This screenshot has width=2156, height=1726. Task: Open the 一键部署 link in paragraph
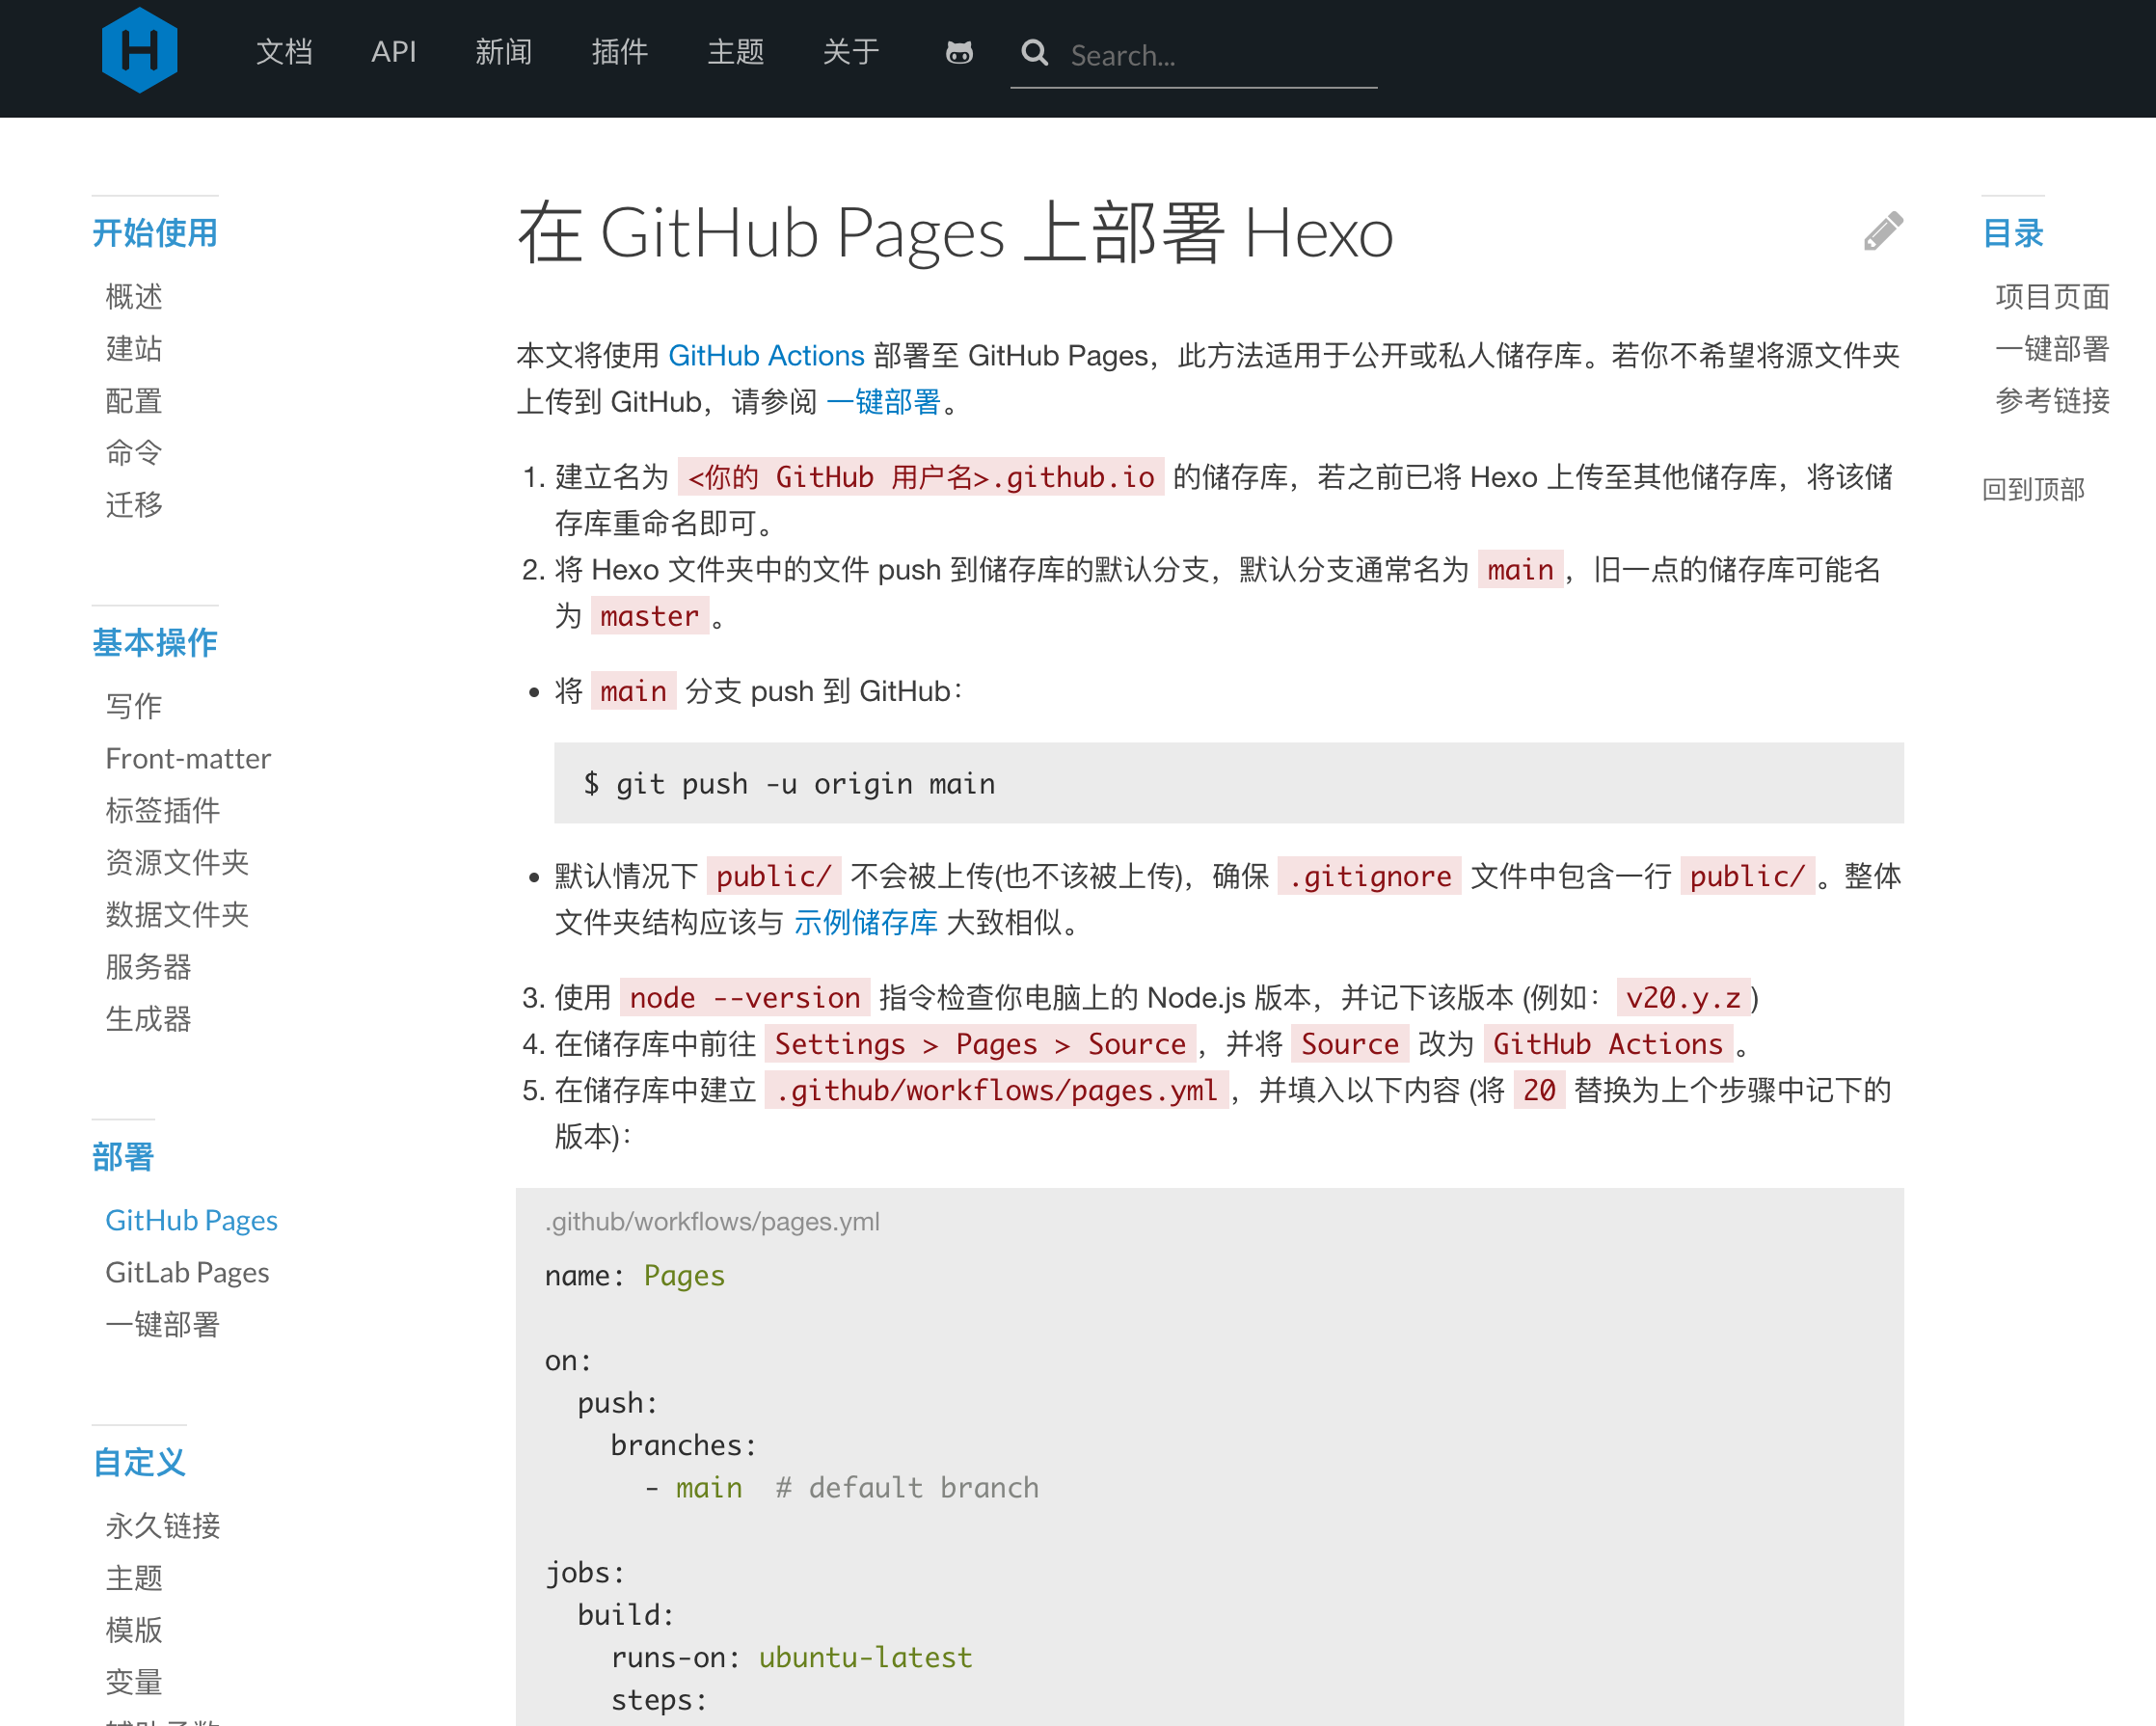[x=886, y=404]
